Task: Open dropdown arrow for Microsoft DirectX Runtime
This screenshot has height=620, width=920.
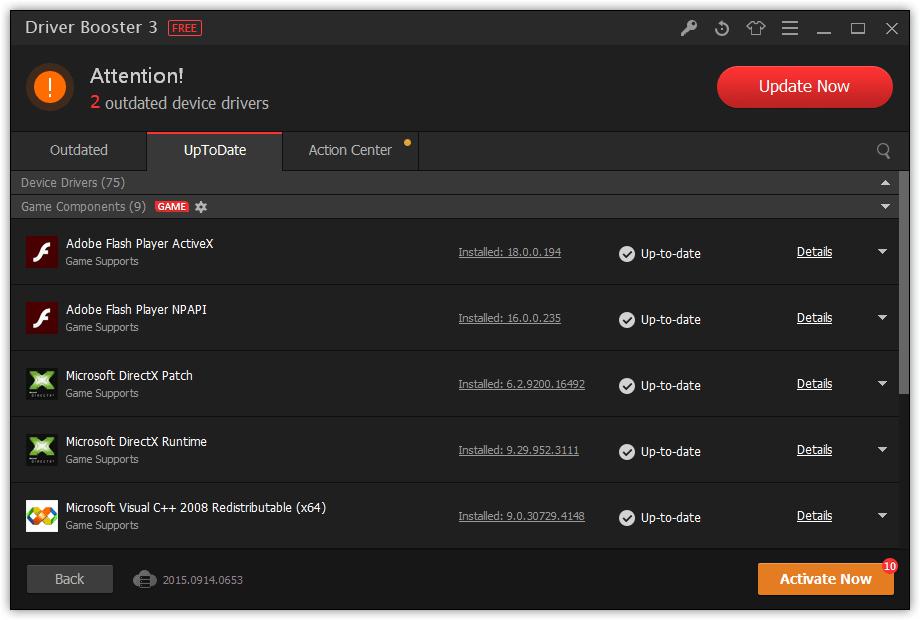Action: (x=882, y=449)
